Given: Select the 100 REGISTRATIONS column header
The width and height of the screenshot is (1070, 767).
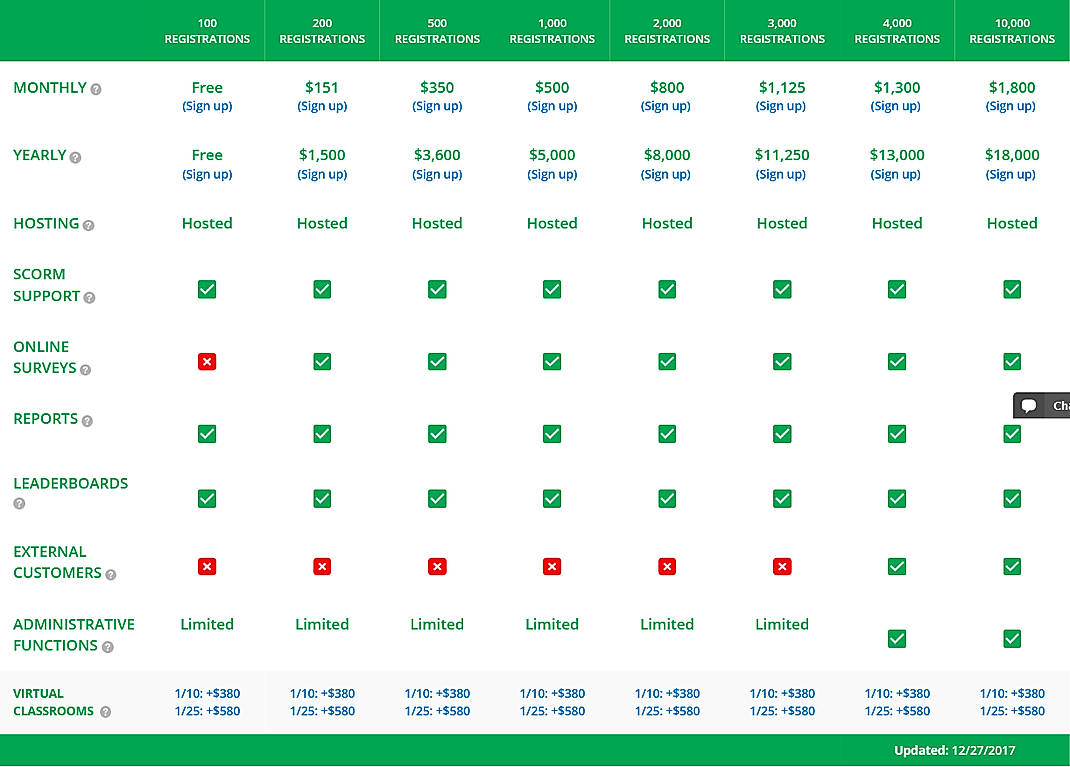Looking at the screenshot, I should pyautogui.click(x=207, y=30).
